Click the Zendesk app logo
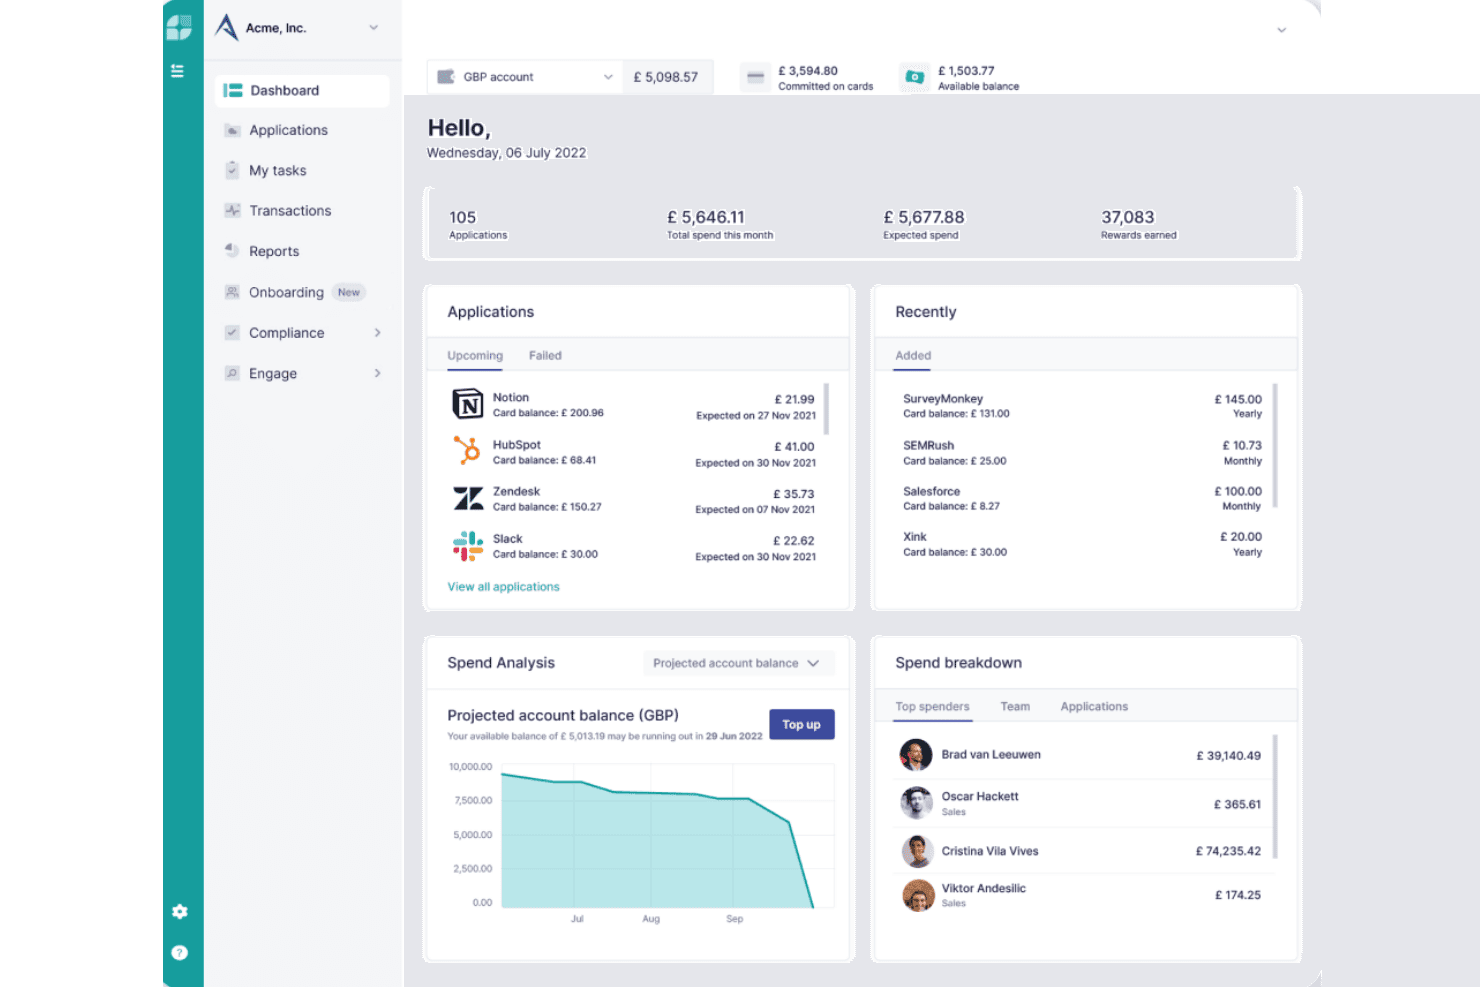This screenshot has height=987, width=1480. [468, 498]
